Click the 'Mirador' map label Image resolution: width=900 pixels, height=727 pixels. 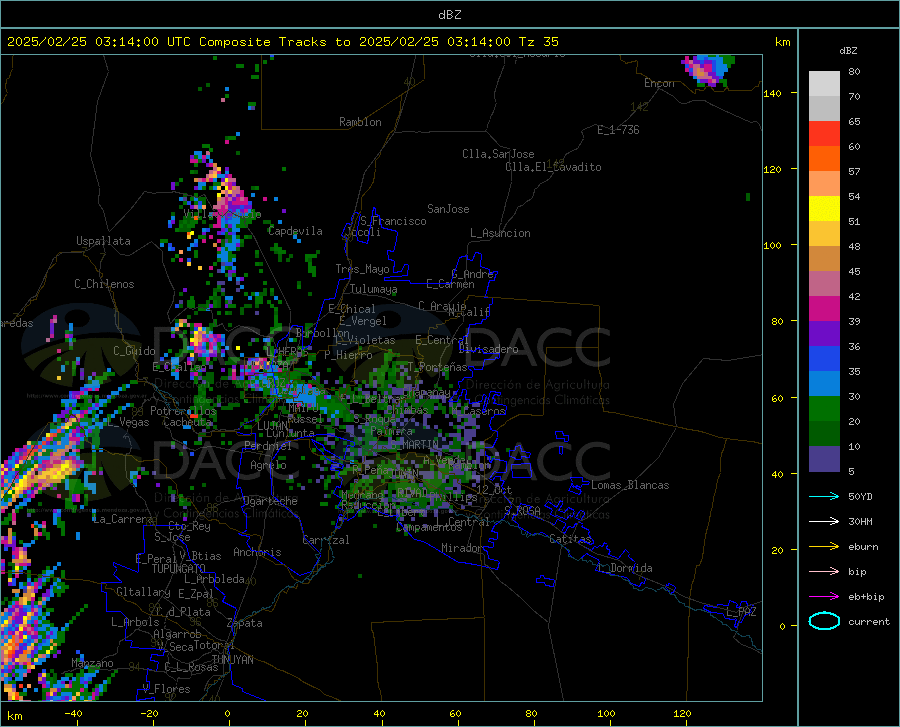pos(462,548)
